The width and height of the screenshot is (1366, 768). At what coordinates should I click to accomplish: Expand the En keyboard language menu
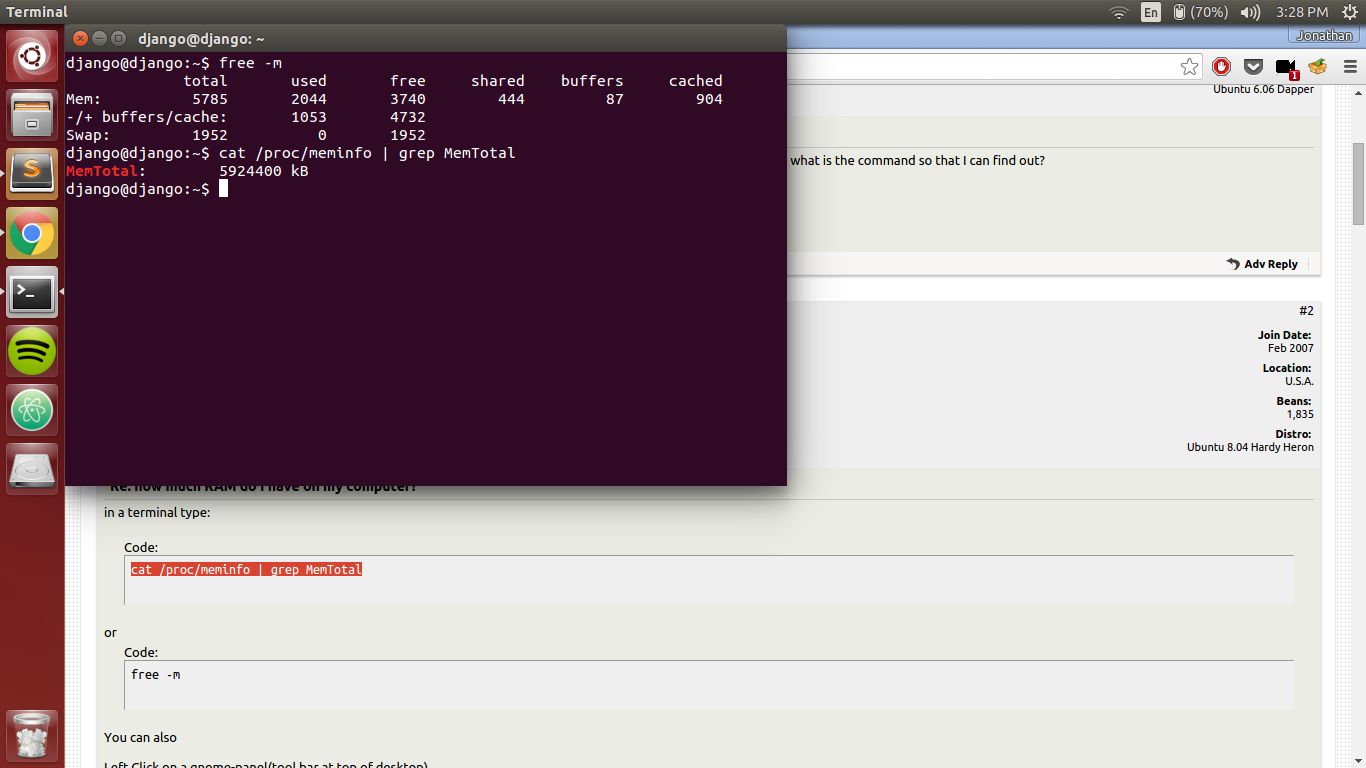pyautogui.click(x=1151, y=12)
